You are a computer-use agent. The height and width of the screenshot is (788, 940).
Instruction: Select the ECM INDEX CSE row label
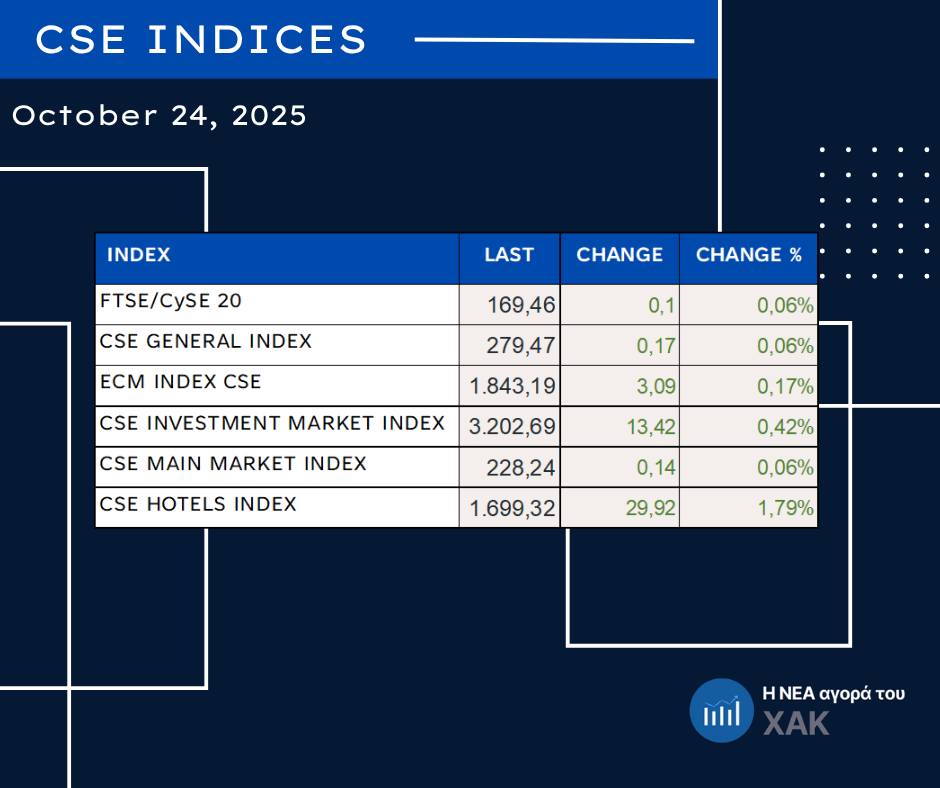pos(181,382)
